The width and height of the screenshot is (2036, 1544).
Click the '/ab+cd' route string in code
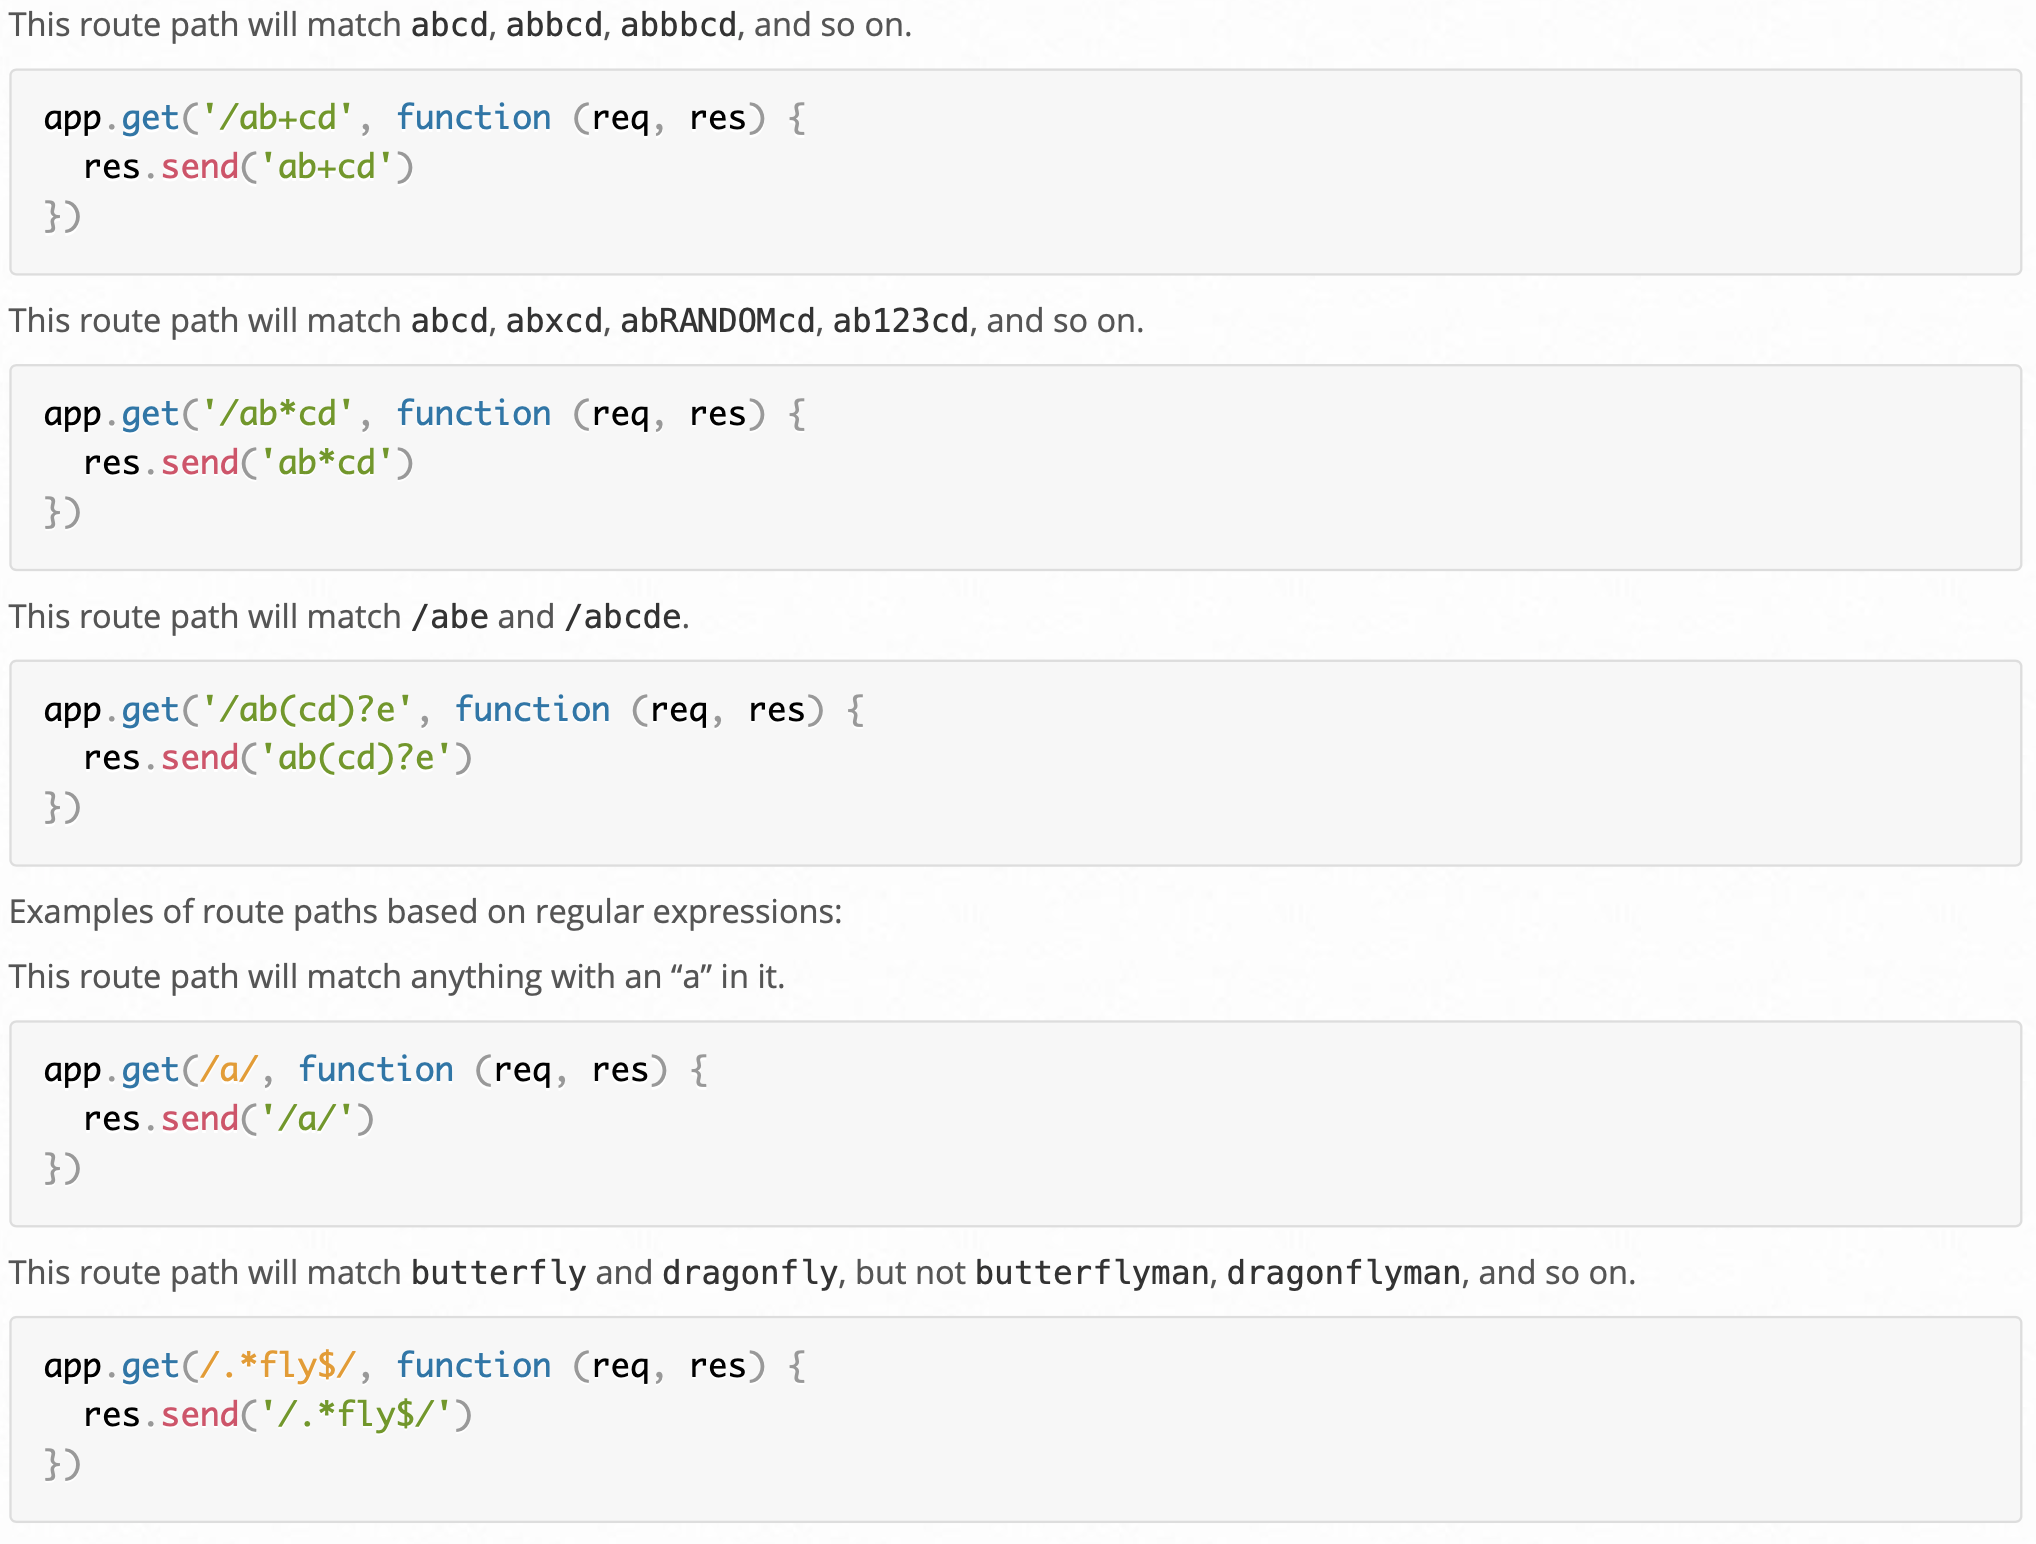tap(277, 118)
